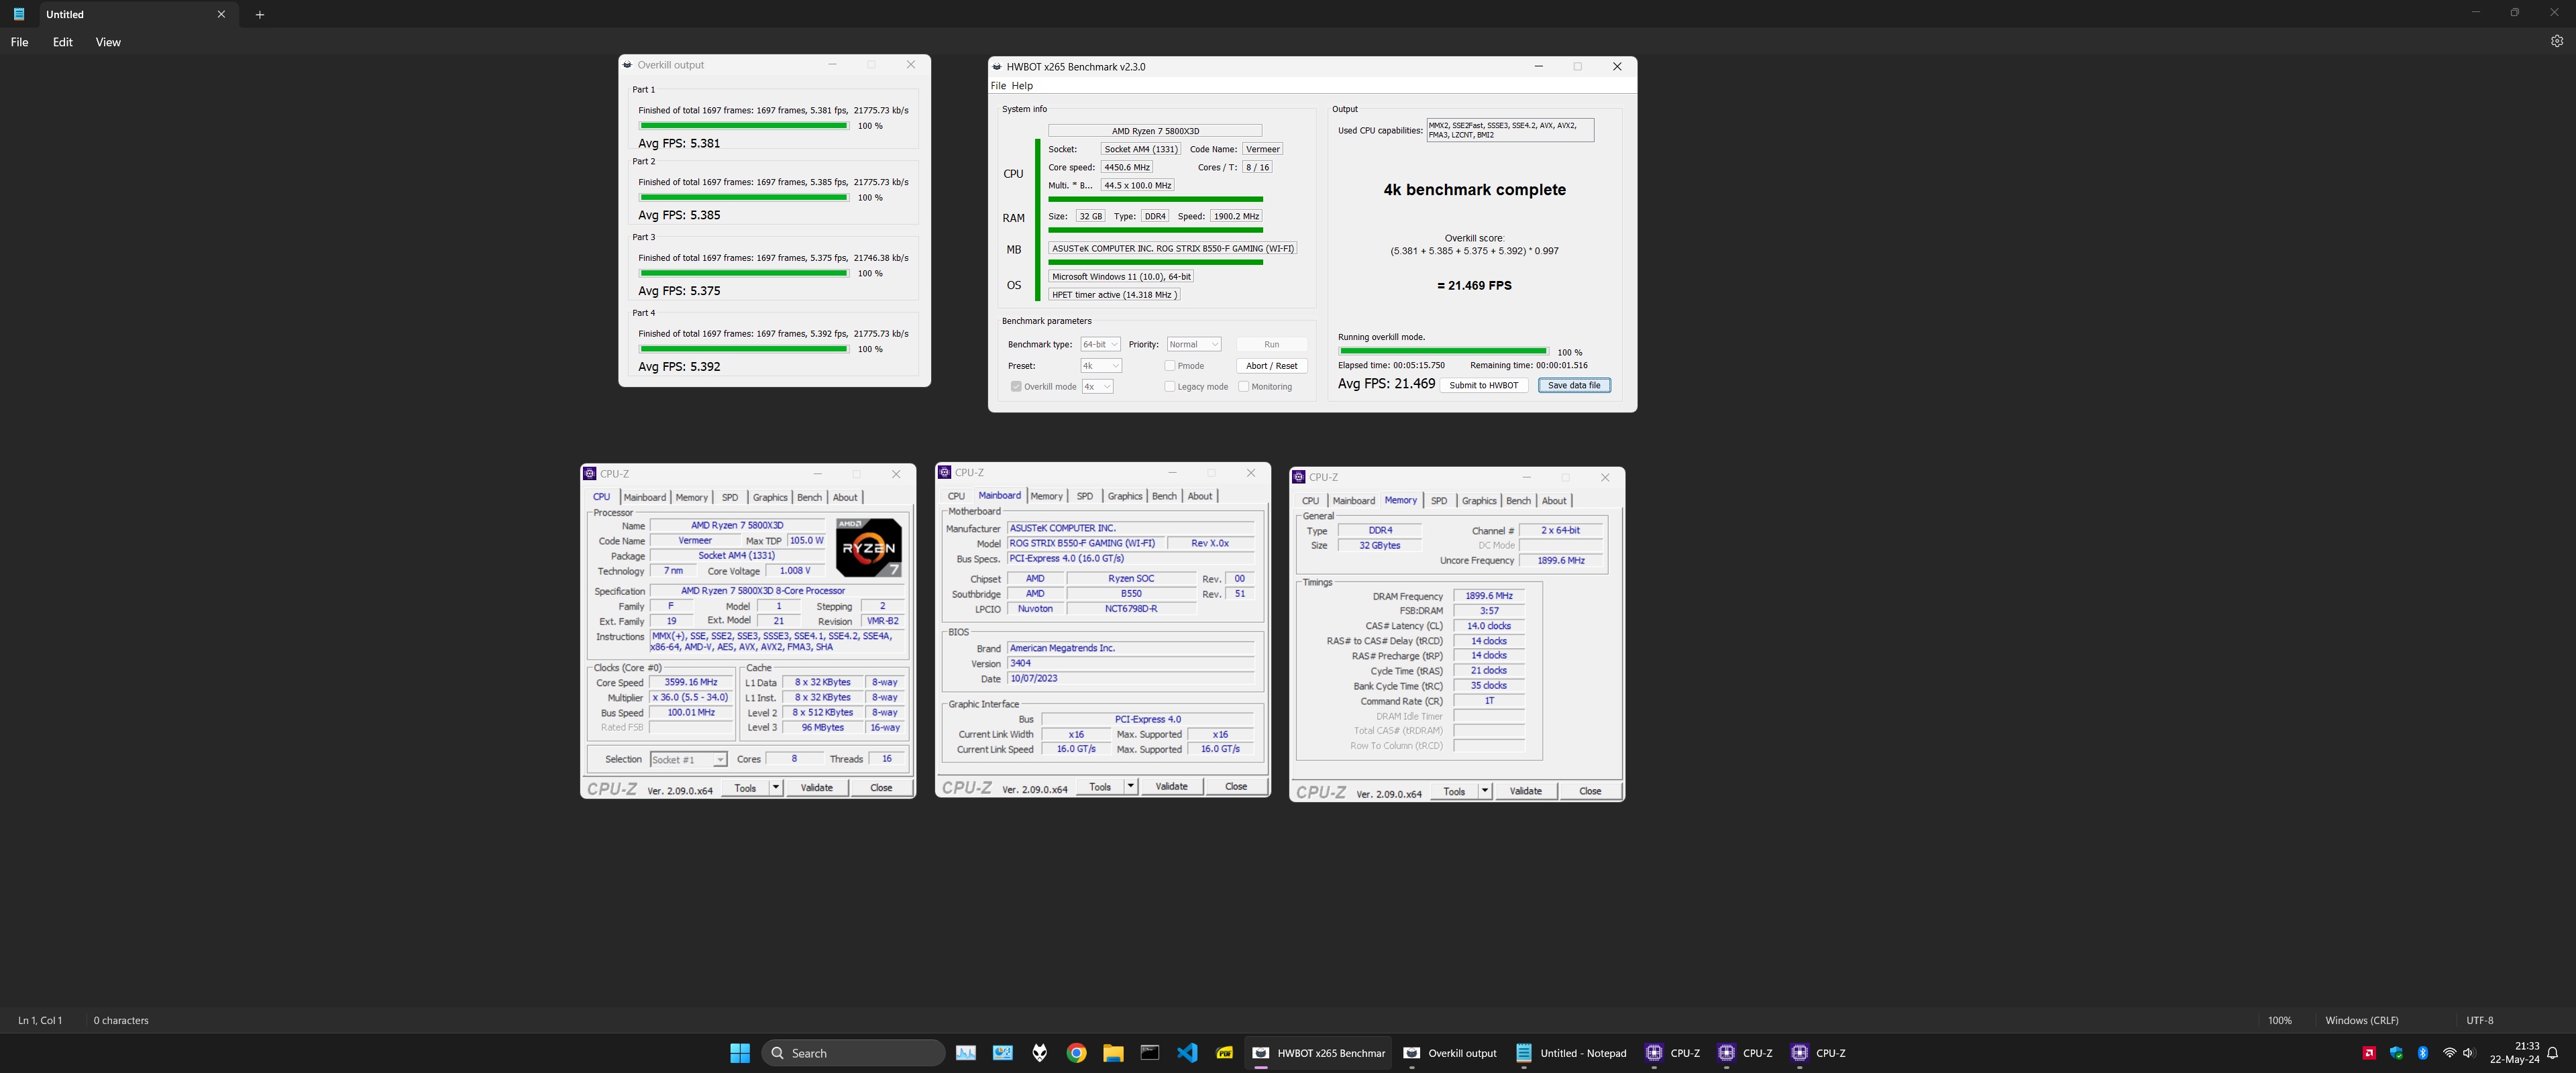Open Windows Security tray icon
The image size is (2576, 1073).
pyautogui.click(x=2396, y=1053)
